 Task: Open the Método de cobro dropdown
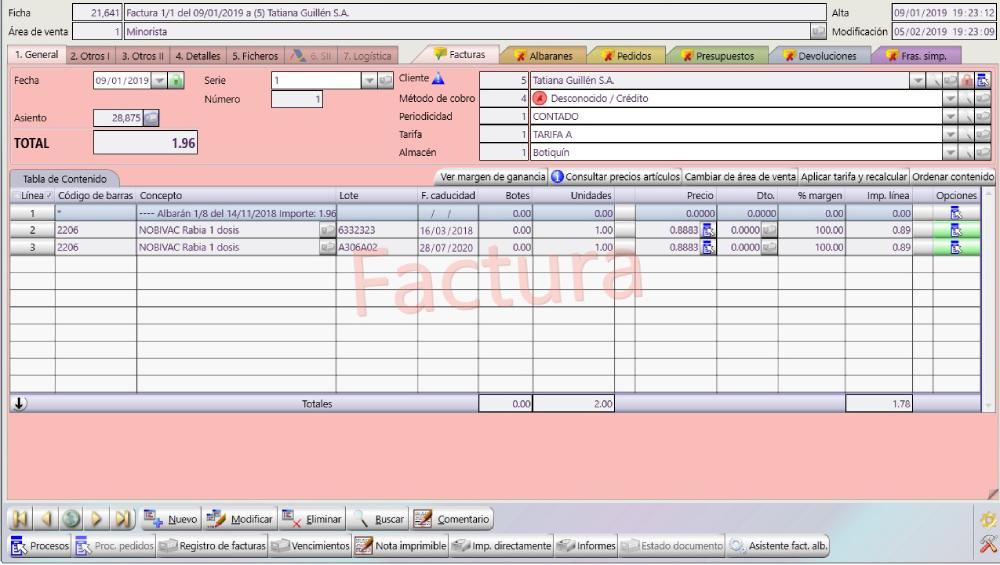click(948, 99)
